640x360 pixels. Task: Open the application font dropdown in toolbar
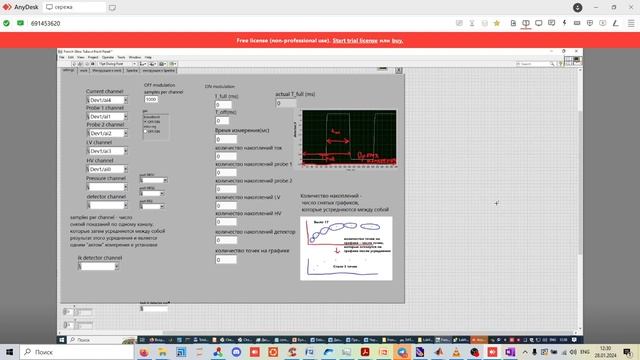tap(117, 64)
